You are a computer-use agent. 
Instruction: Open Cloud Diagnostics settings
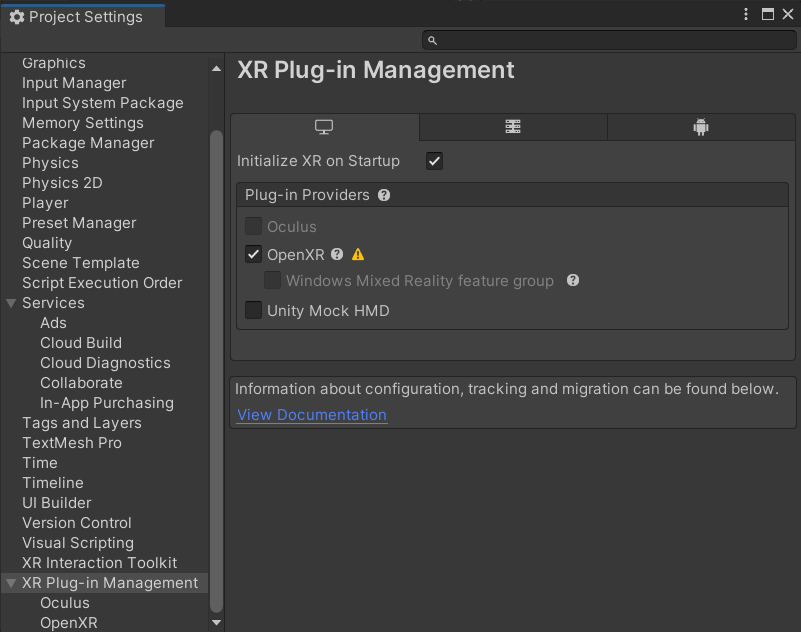105,362
